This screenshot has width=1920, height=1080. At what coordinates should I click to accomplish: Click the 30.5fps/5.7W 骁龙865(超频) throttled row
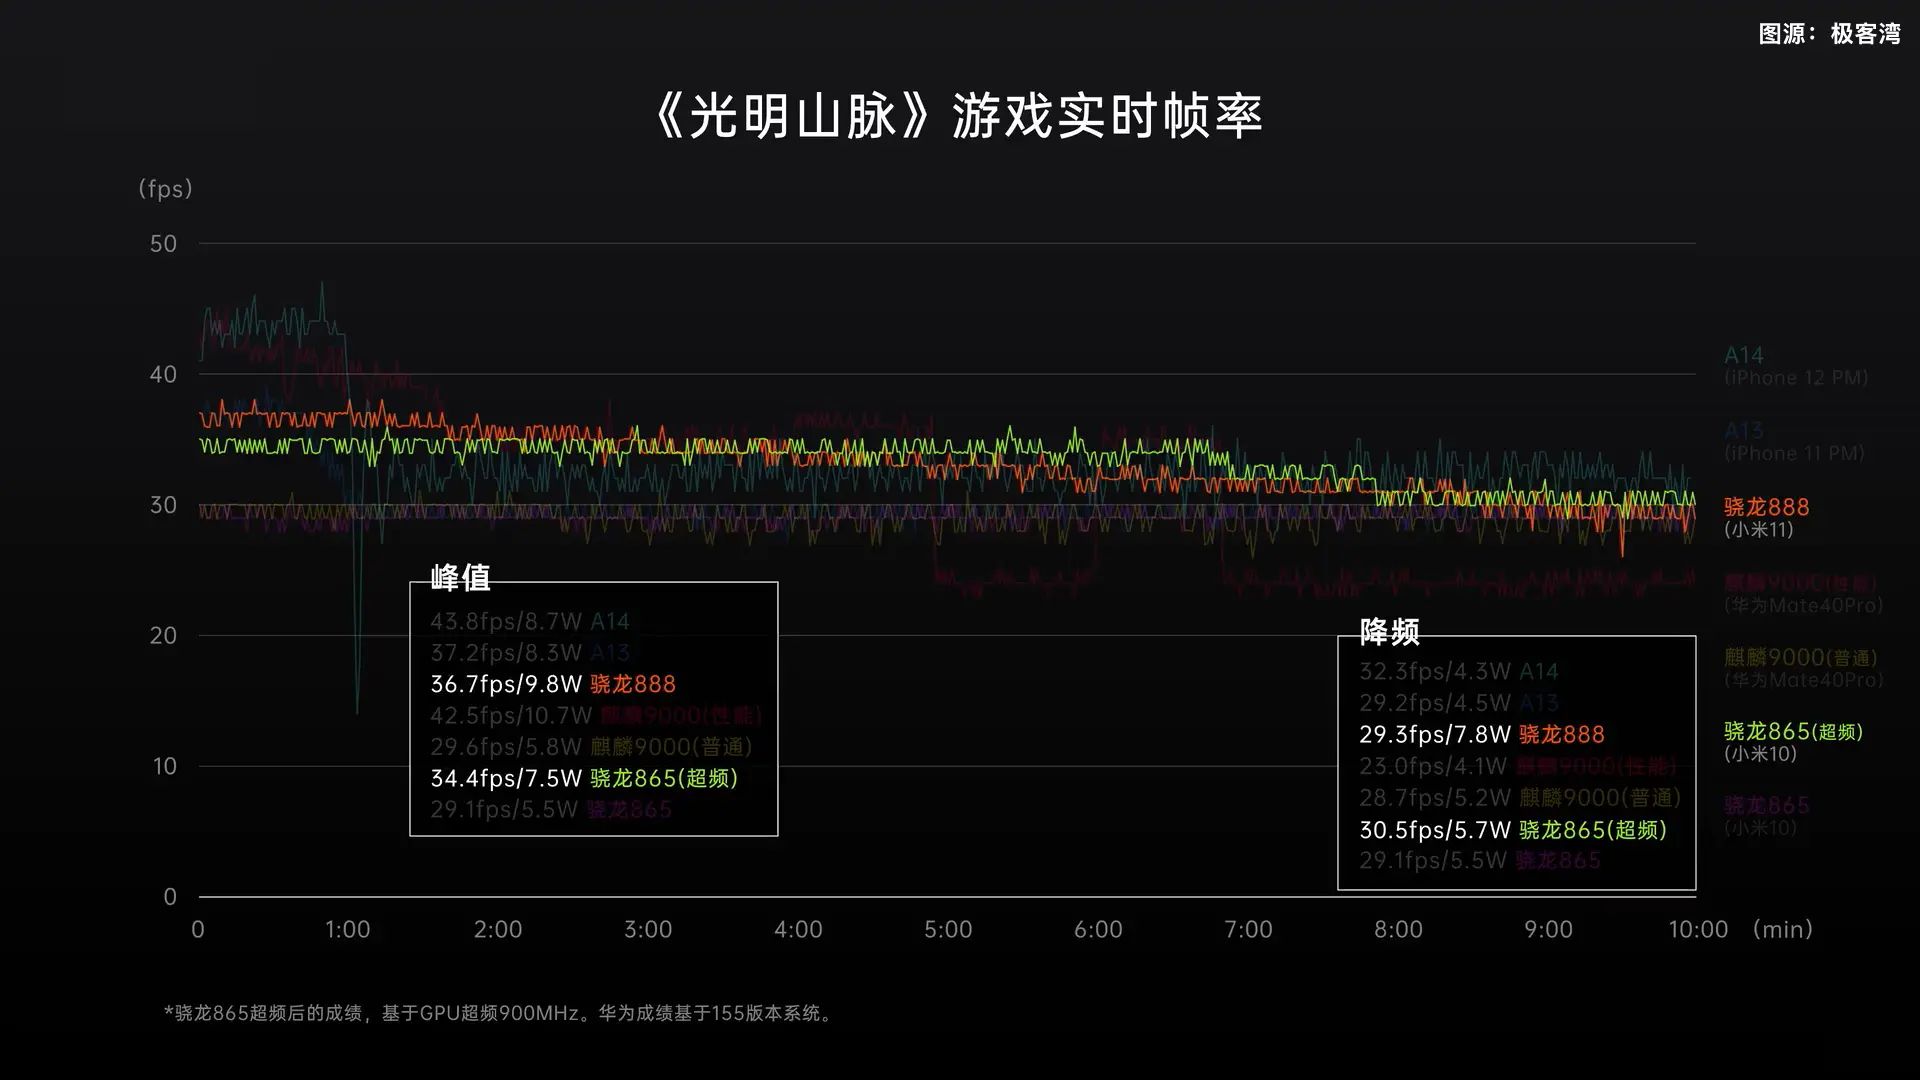point(1513,830)
